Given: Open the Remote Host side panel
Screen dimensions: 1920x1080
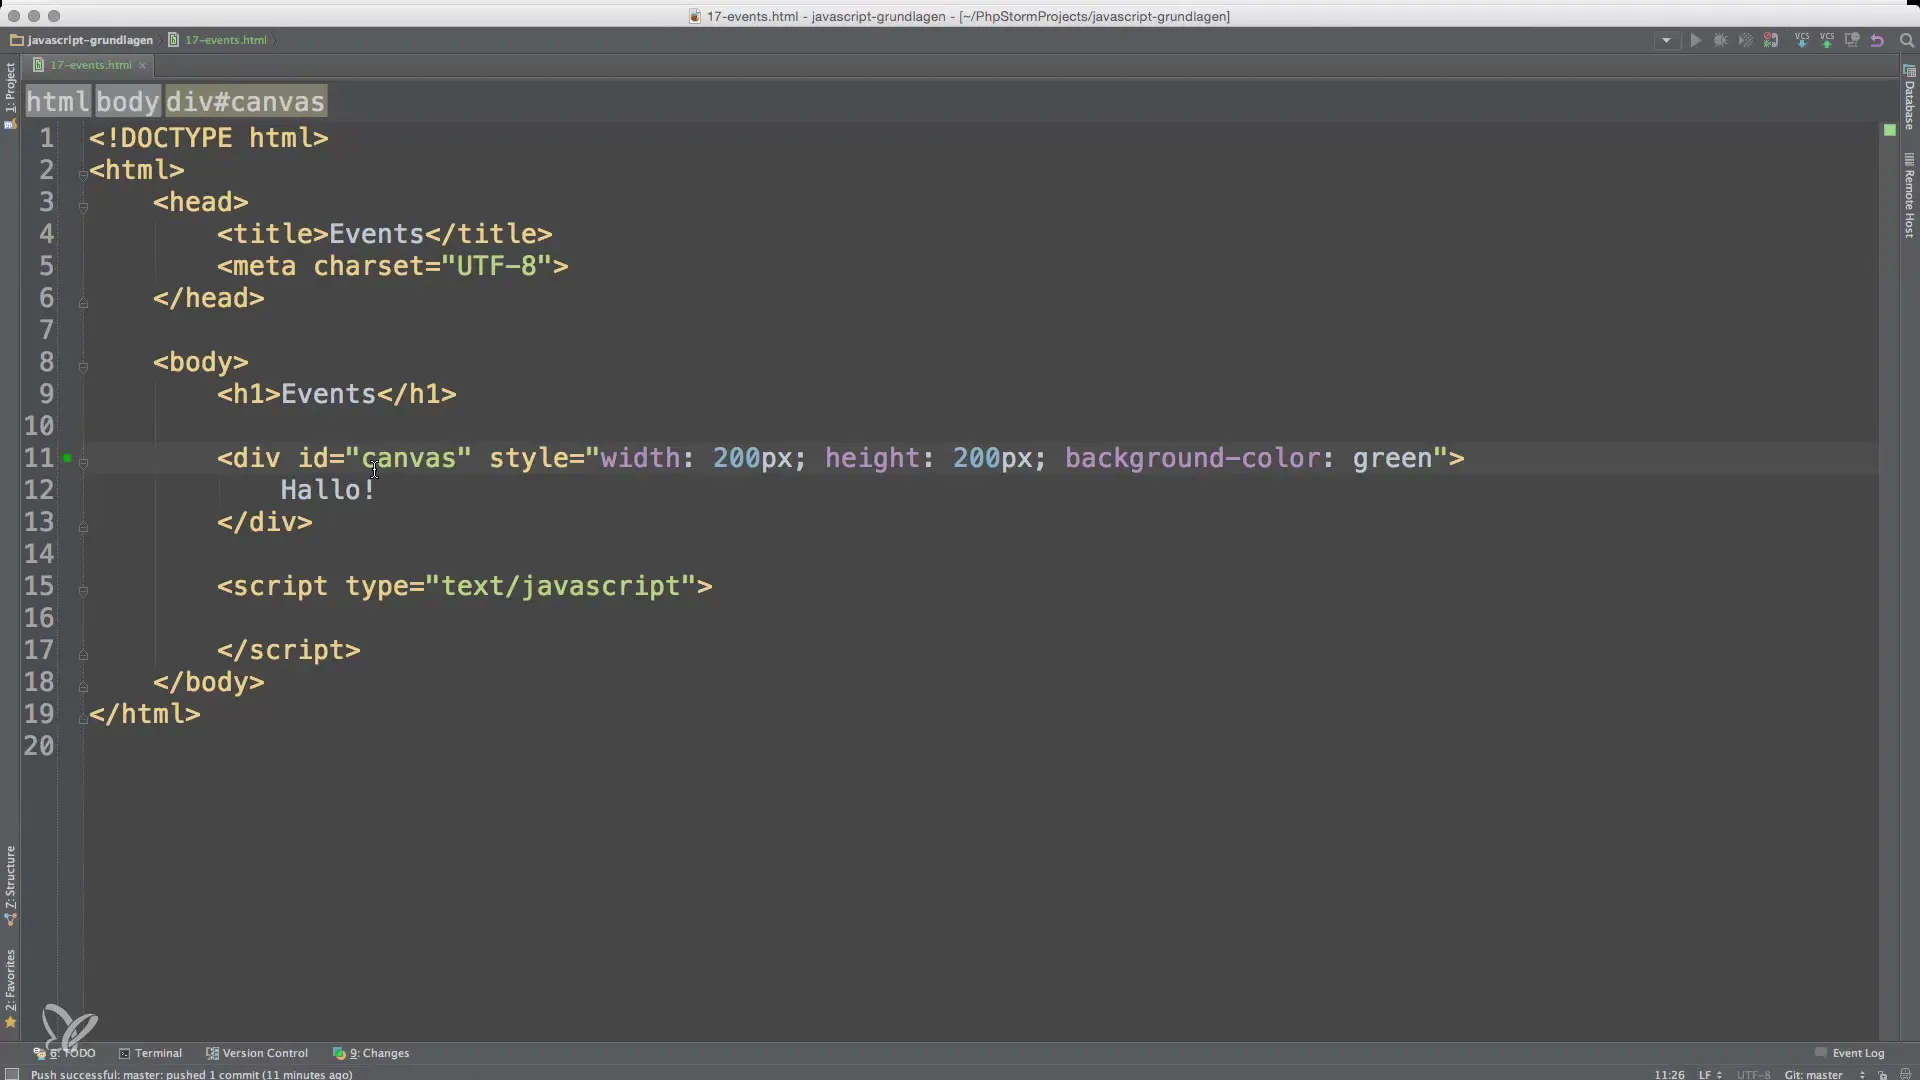Looking at the screenshot, I should tap(1909, 196).
